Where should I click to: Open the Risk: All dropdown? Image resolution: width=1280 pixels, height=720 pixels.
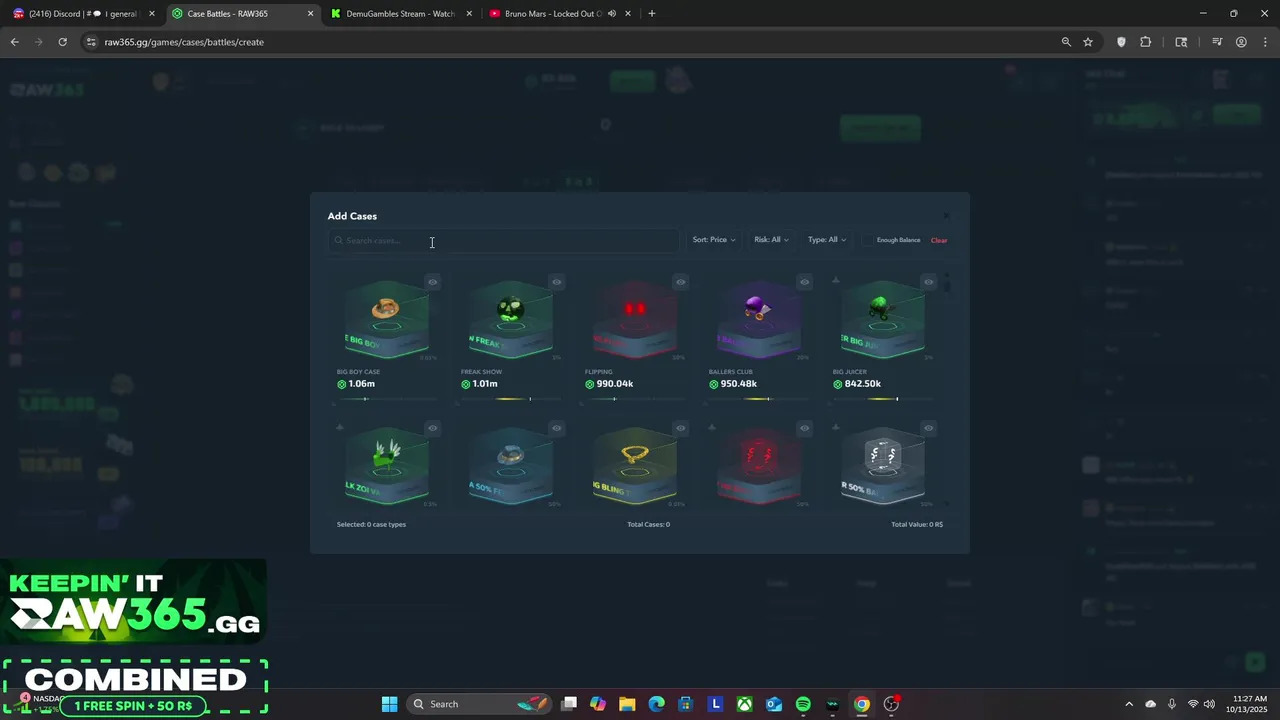point(771,240)
